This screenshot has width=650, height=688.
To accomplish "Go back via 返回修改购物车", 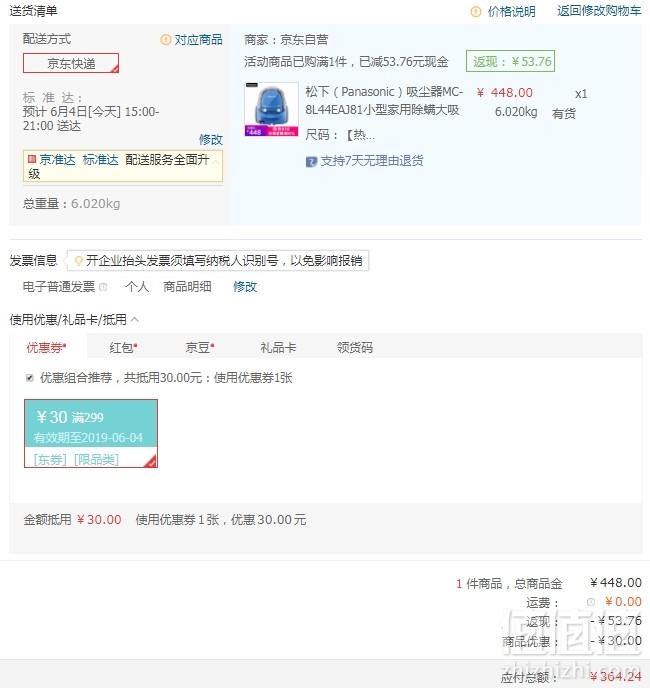I will [599, 11].
